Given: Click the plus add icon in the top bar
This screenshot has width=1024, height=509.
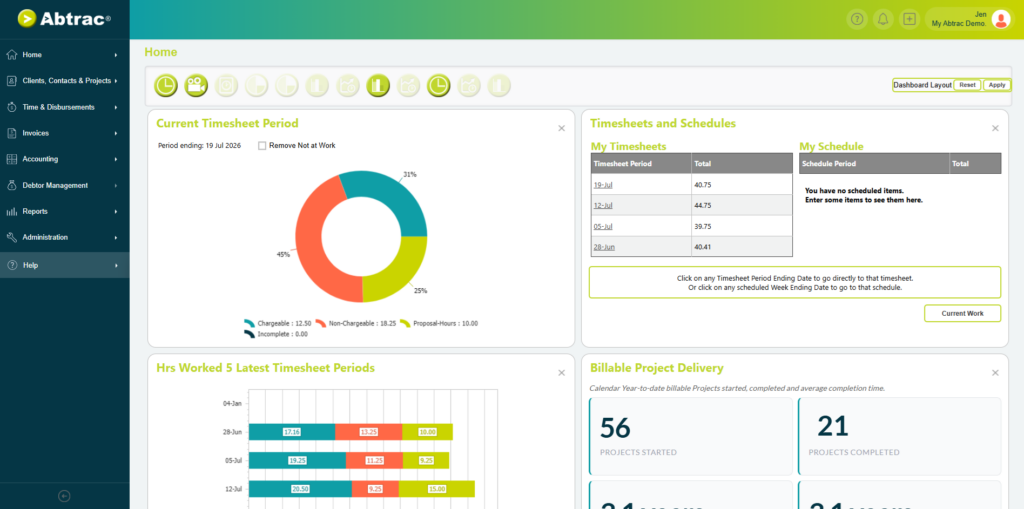Looking at the screenshot, I should tap(909, 20).
